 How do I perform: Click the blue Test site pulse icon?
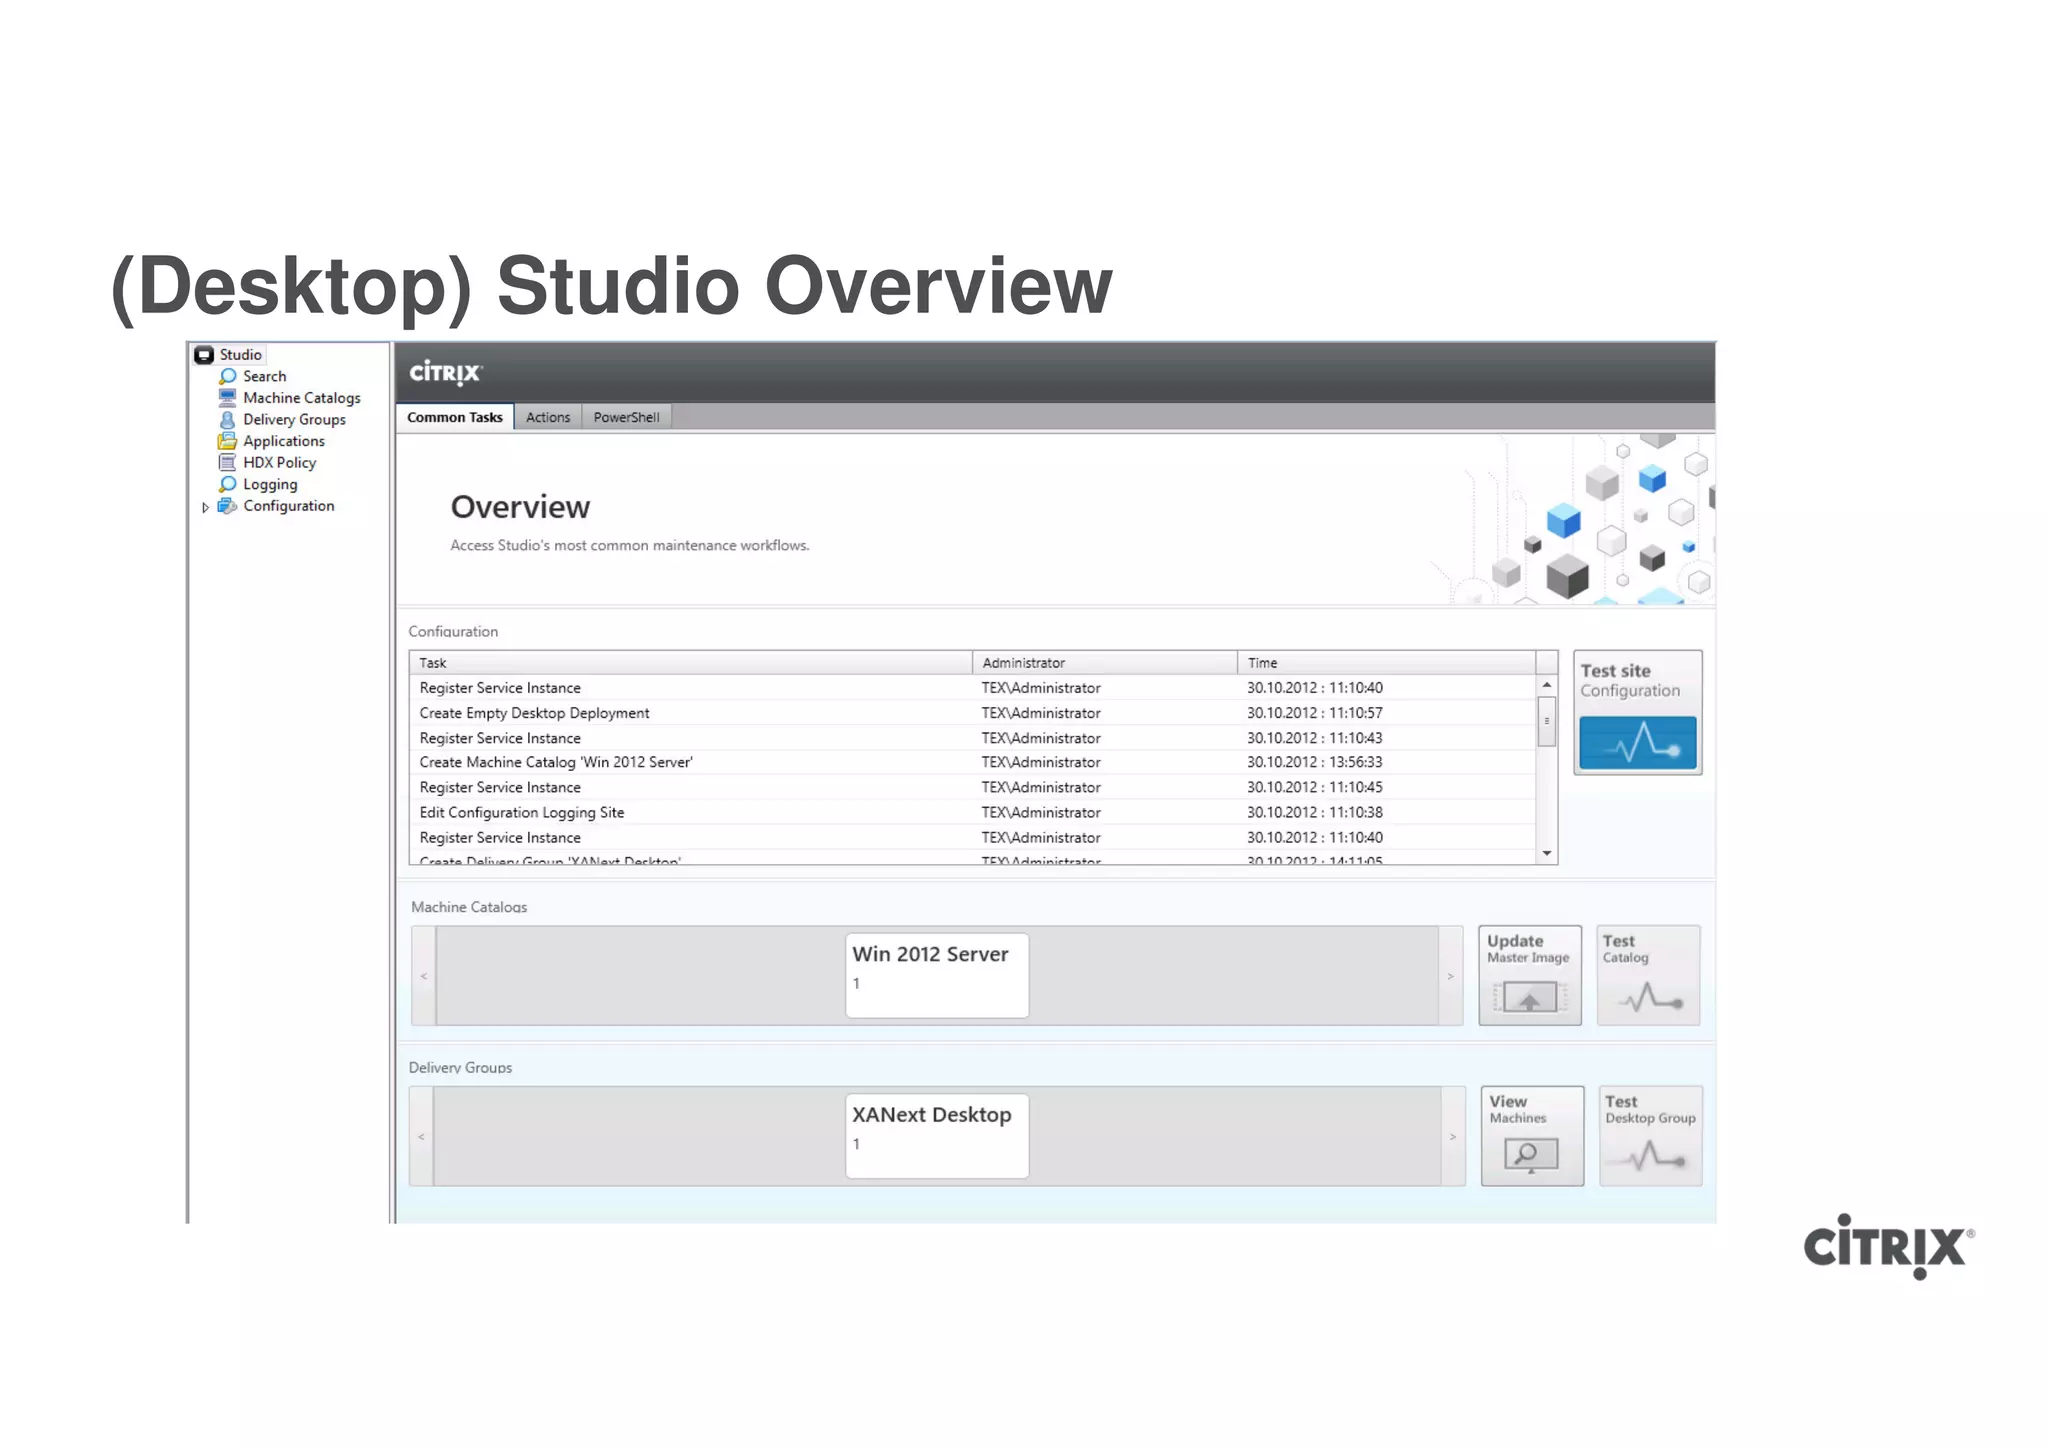1638,743
